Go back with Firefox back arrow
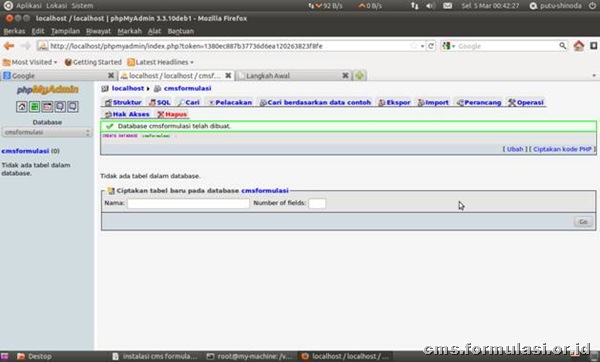This screenshot has height=362, width=600. click(9, 46)
